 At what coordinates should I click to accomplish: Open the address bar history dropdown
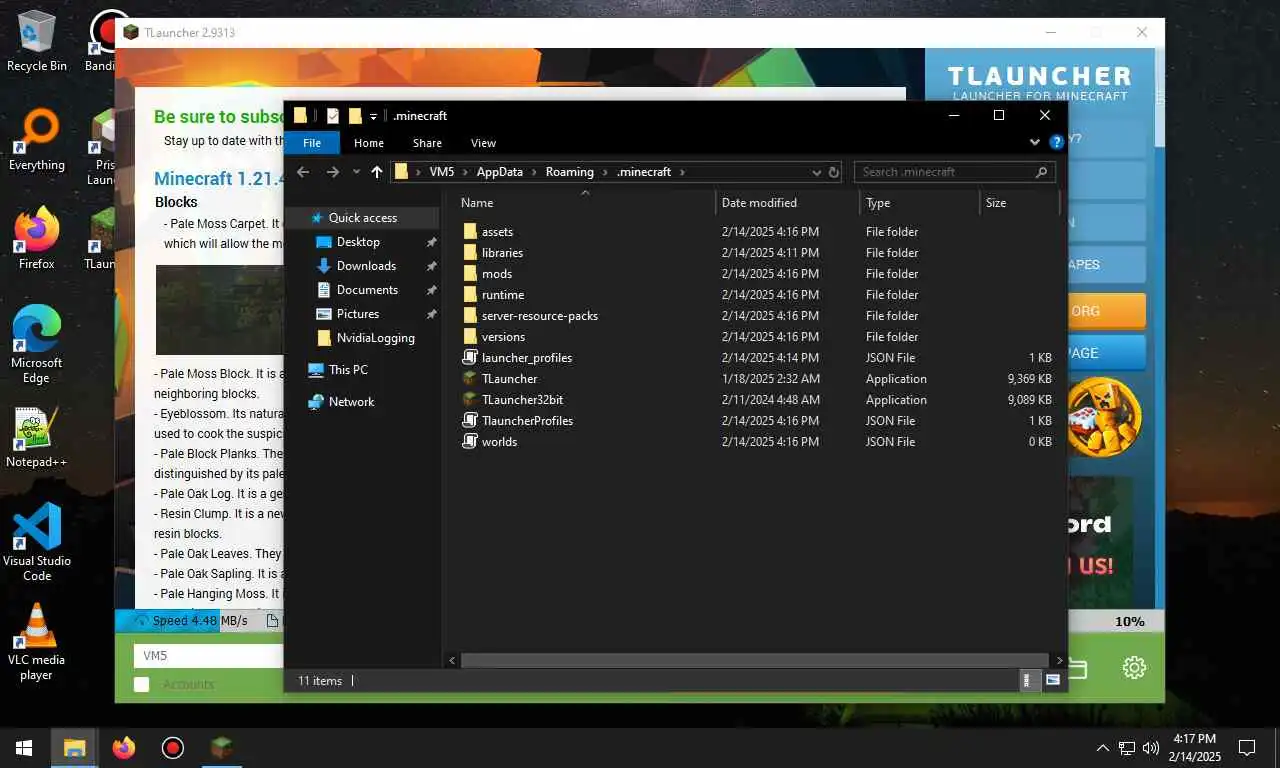(817, 172)
